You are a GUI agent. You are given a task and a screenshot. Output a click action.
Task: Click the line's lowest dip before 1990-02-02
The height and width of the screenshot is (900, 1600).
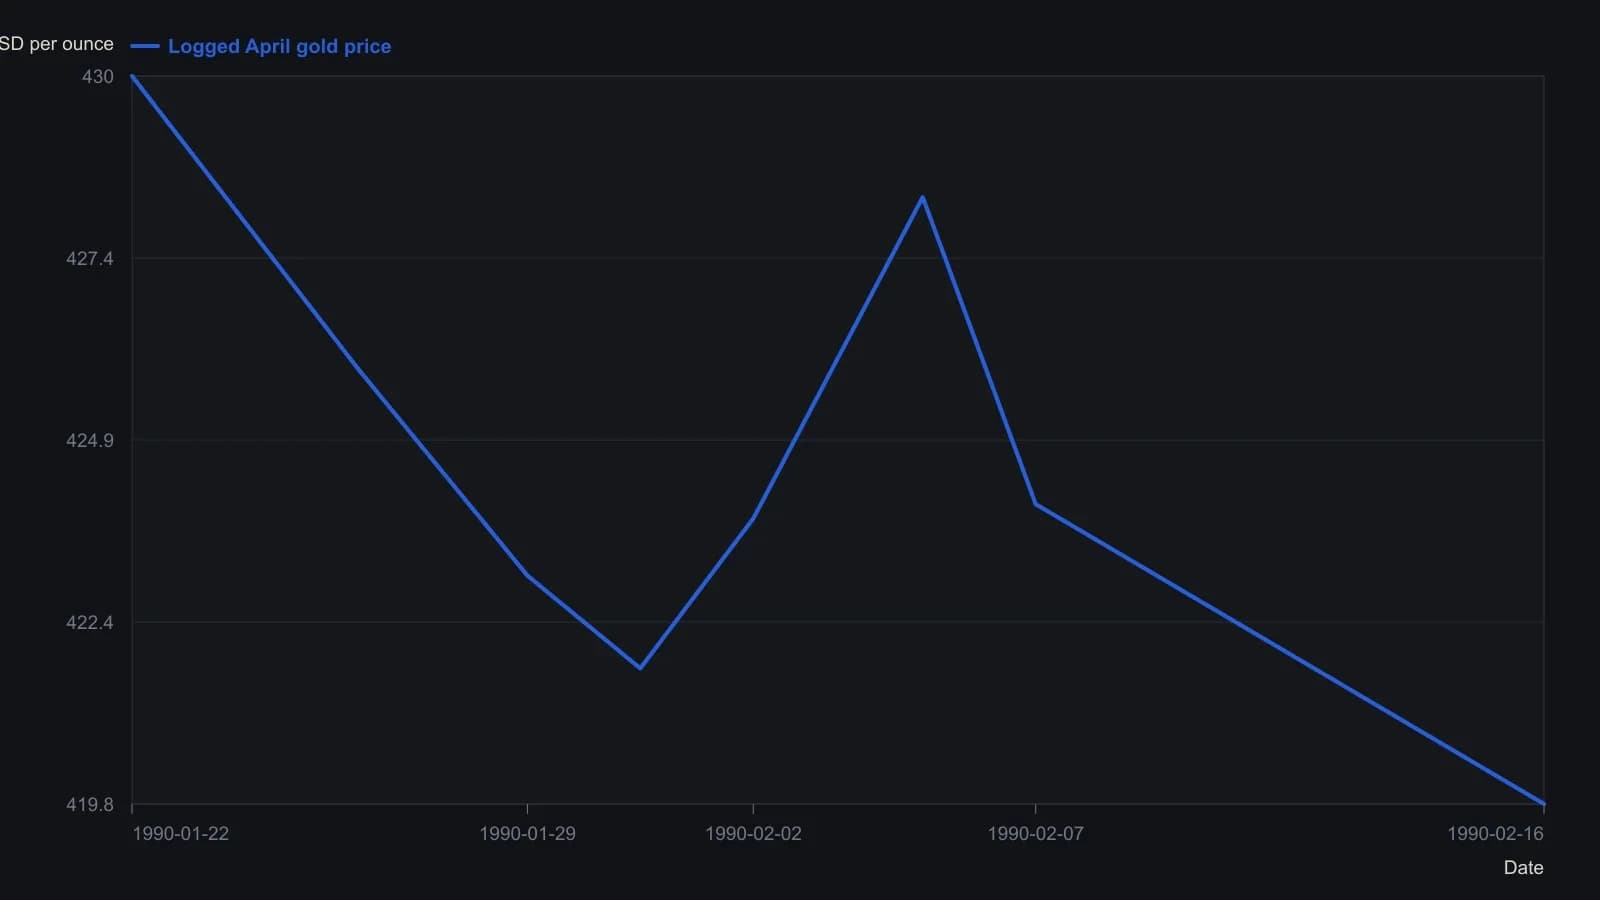640,667
